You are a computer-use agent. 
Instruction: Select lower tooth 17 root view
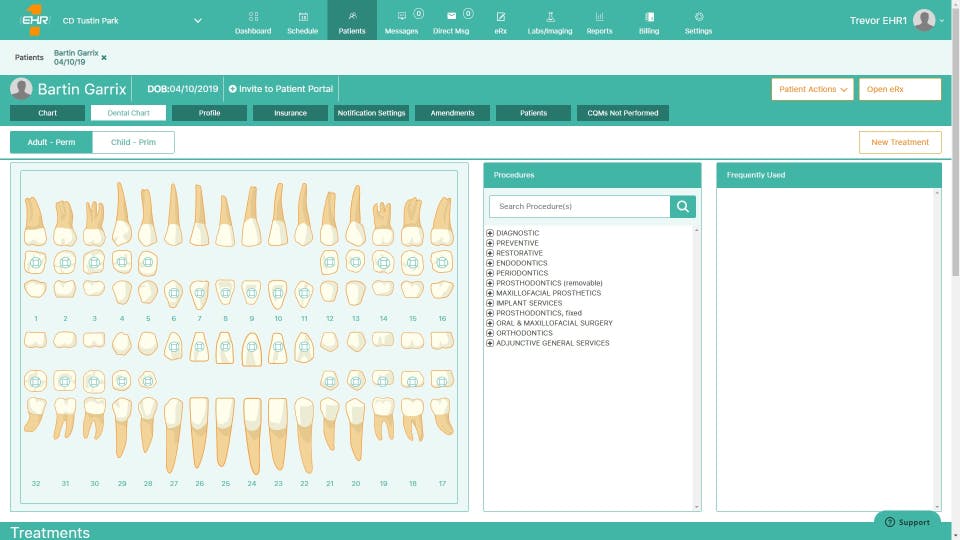pyautogui.click(x=442, y=416)
